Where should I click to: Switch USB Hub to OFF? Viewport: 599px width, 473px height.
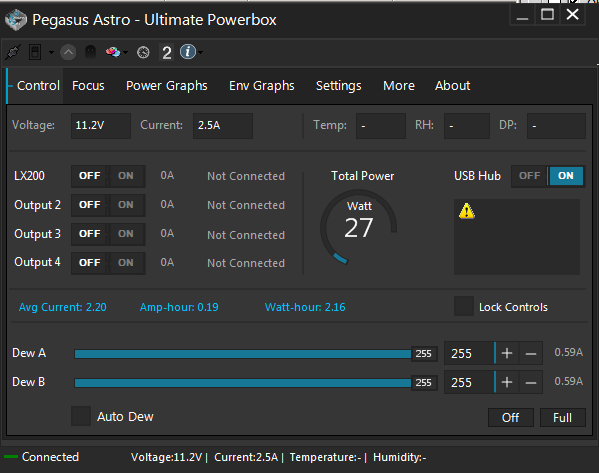click(x=529, y=176)
